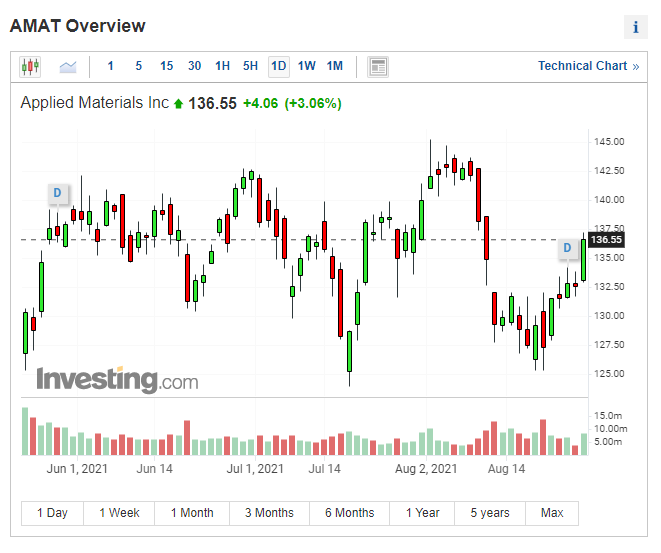
Task: Click the AMAT Overview heading
Action: pyautogui.click(x=78, y=26)
